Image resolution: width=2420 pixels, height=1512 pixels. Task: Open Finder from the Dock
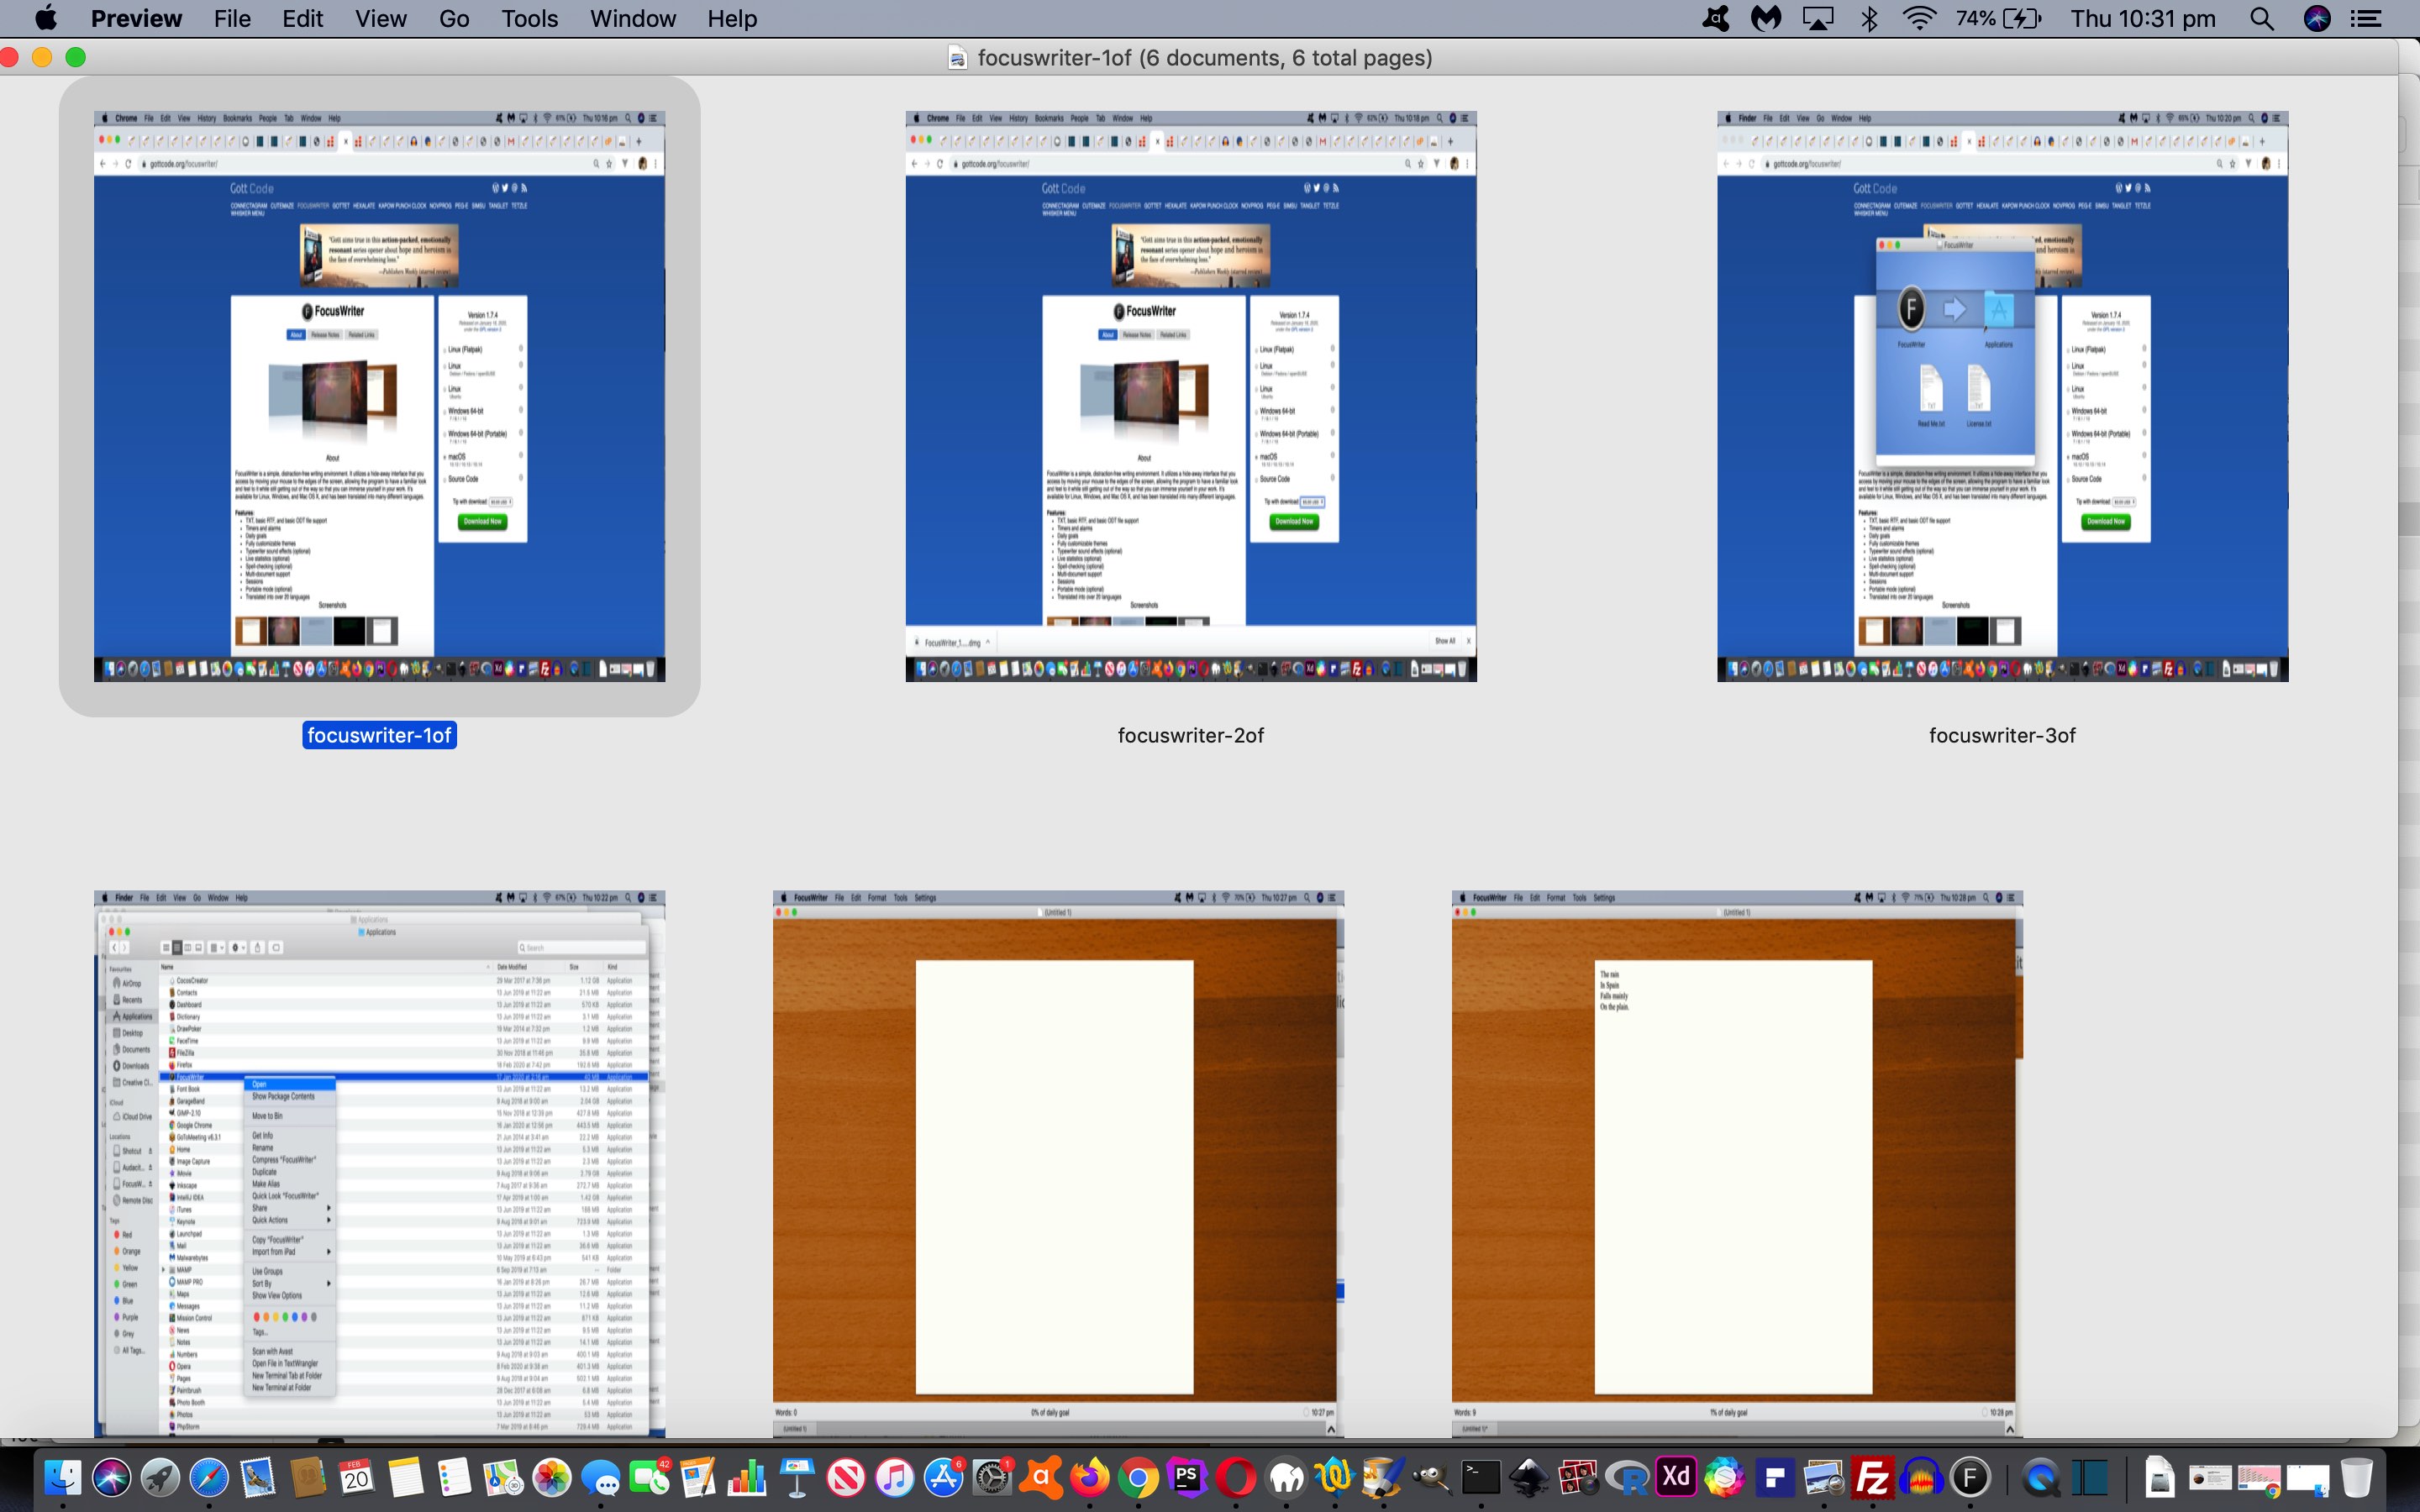click(62, 1477)
